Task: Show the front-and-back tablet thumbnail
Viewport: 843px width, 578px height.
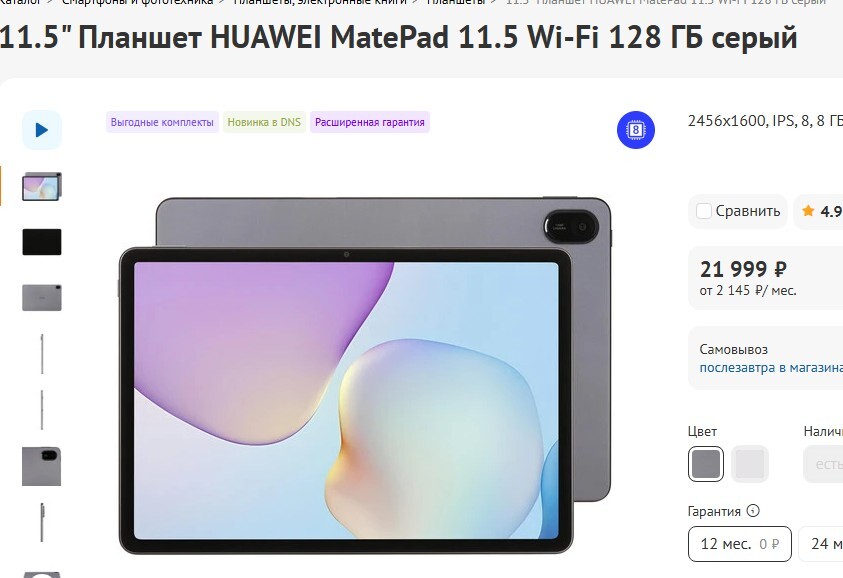Action: [x=42, y=186]
